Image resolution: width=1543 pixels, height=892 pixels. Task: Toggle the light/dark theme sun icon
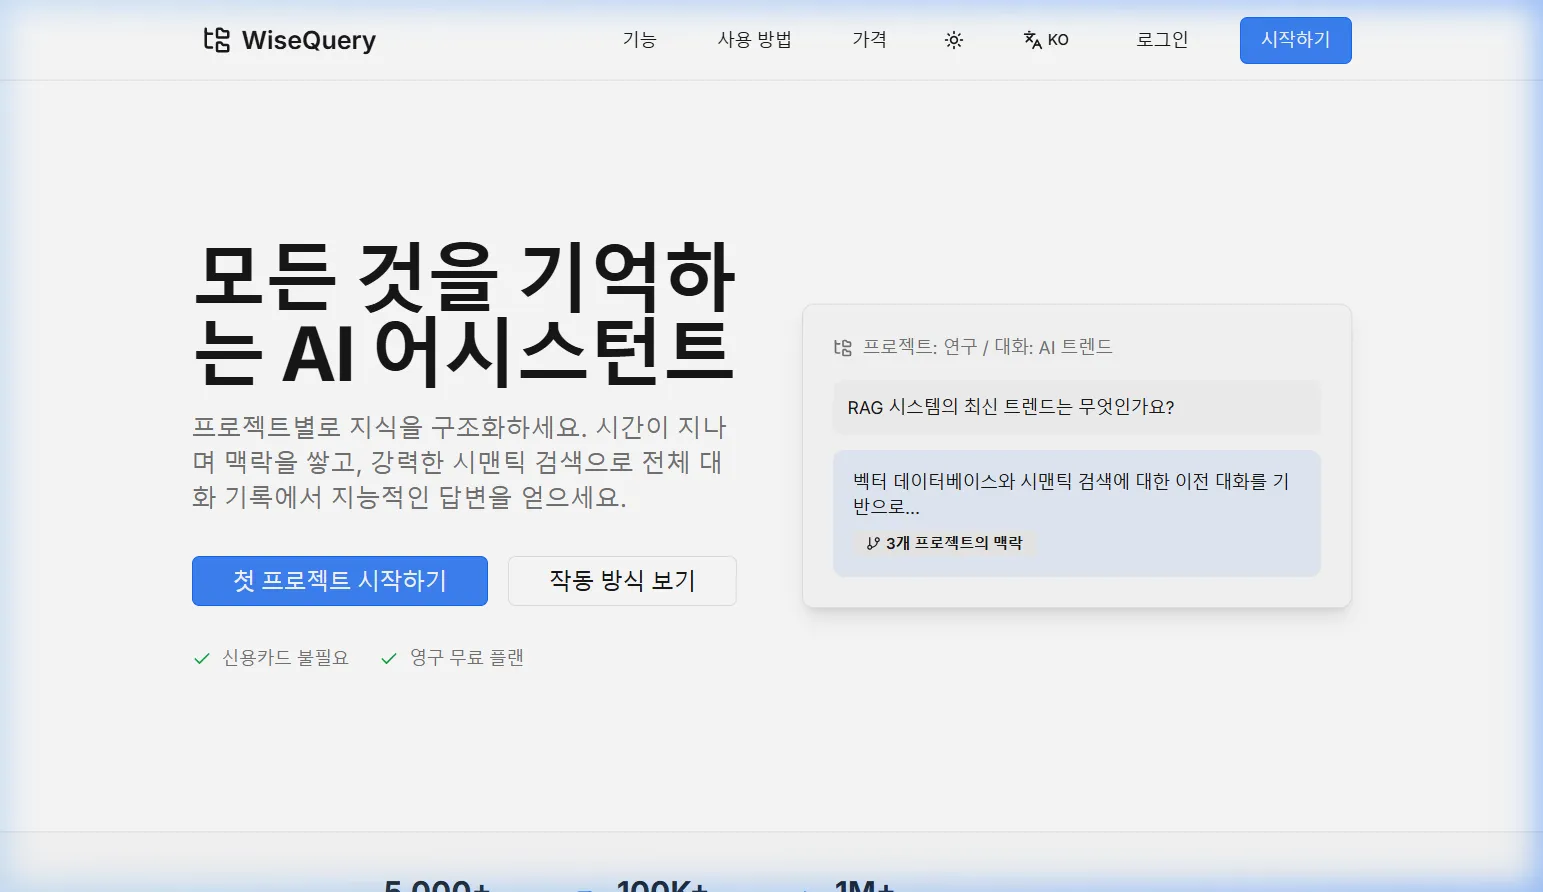pyautogui.click(x=953, y=40)
